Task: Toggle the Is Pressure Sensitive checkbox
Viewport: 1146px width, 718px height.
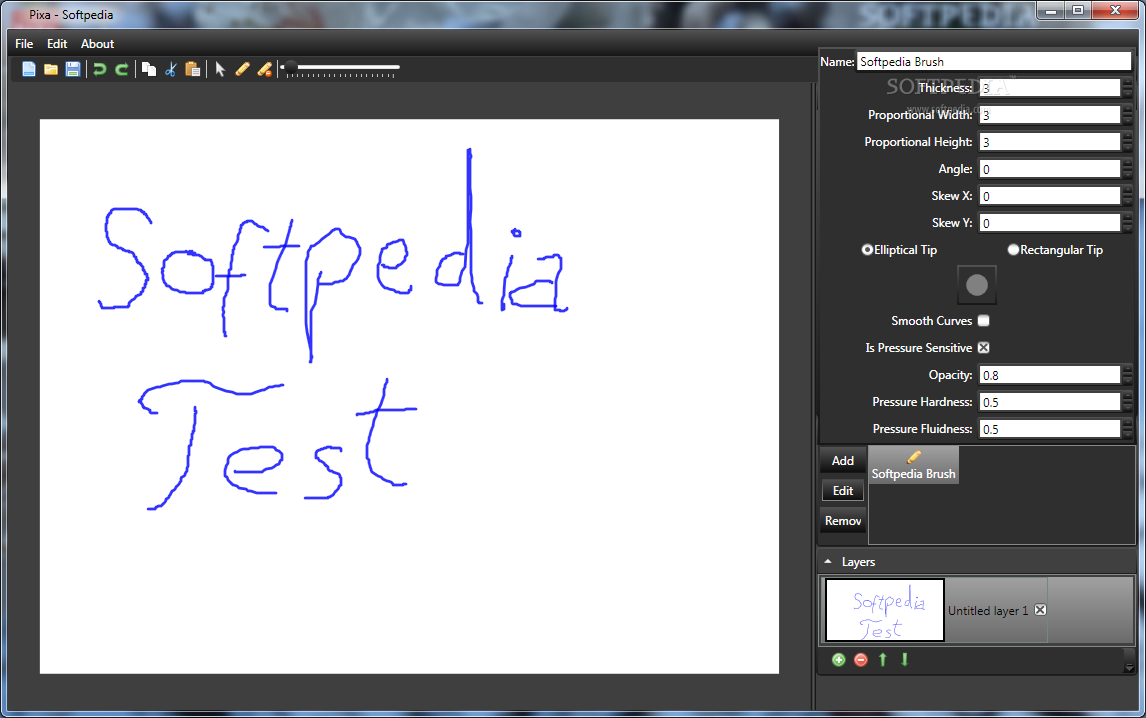Action: click(x=984, y=348)
